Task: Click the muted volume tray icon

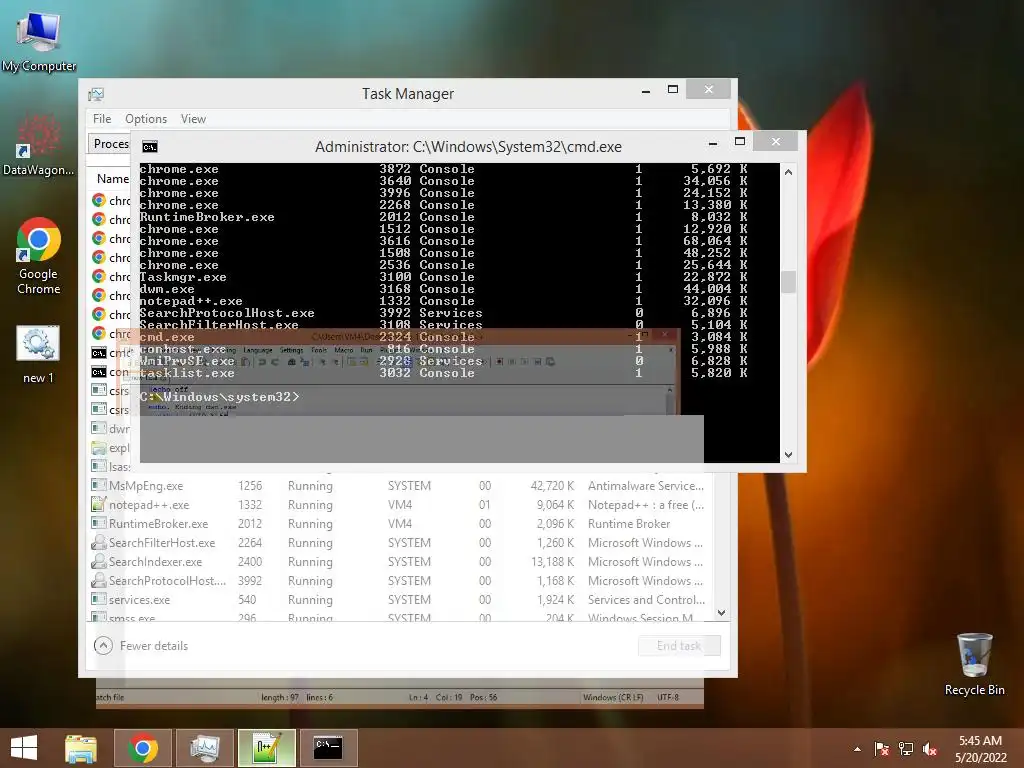Action: pyautogui.click(x=930, y=749)
